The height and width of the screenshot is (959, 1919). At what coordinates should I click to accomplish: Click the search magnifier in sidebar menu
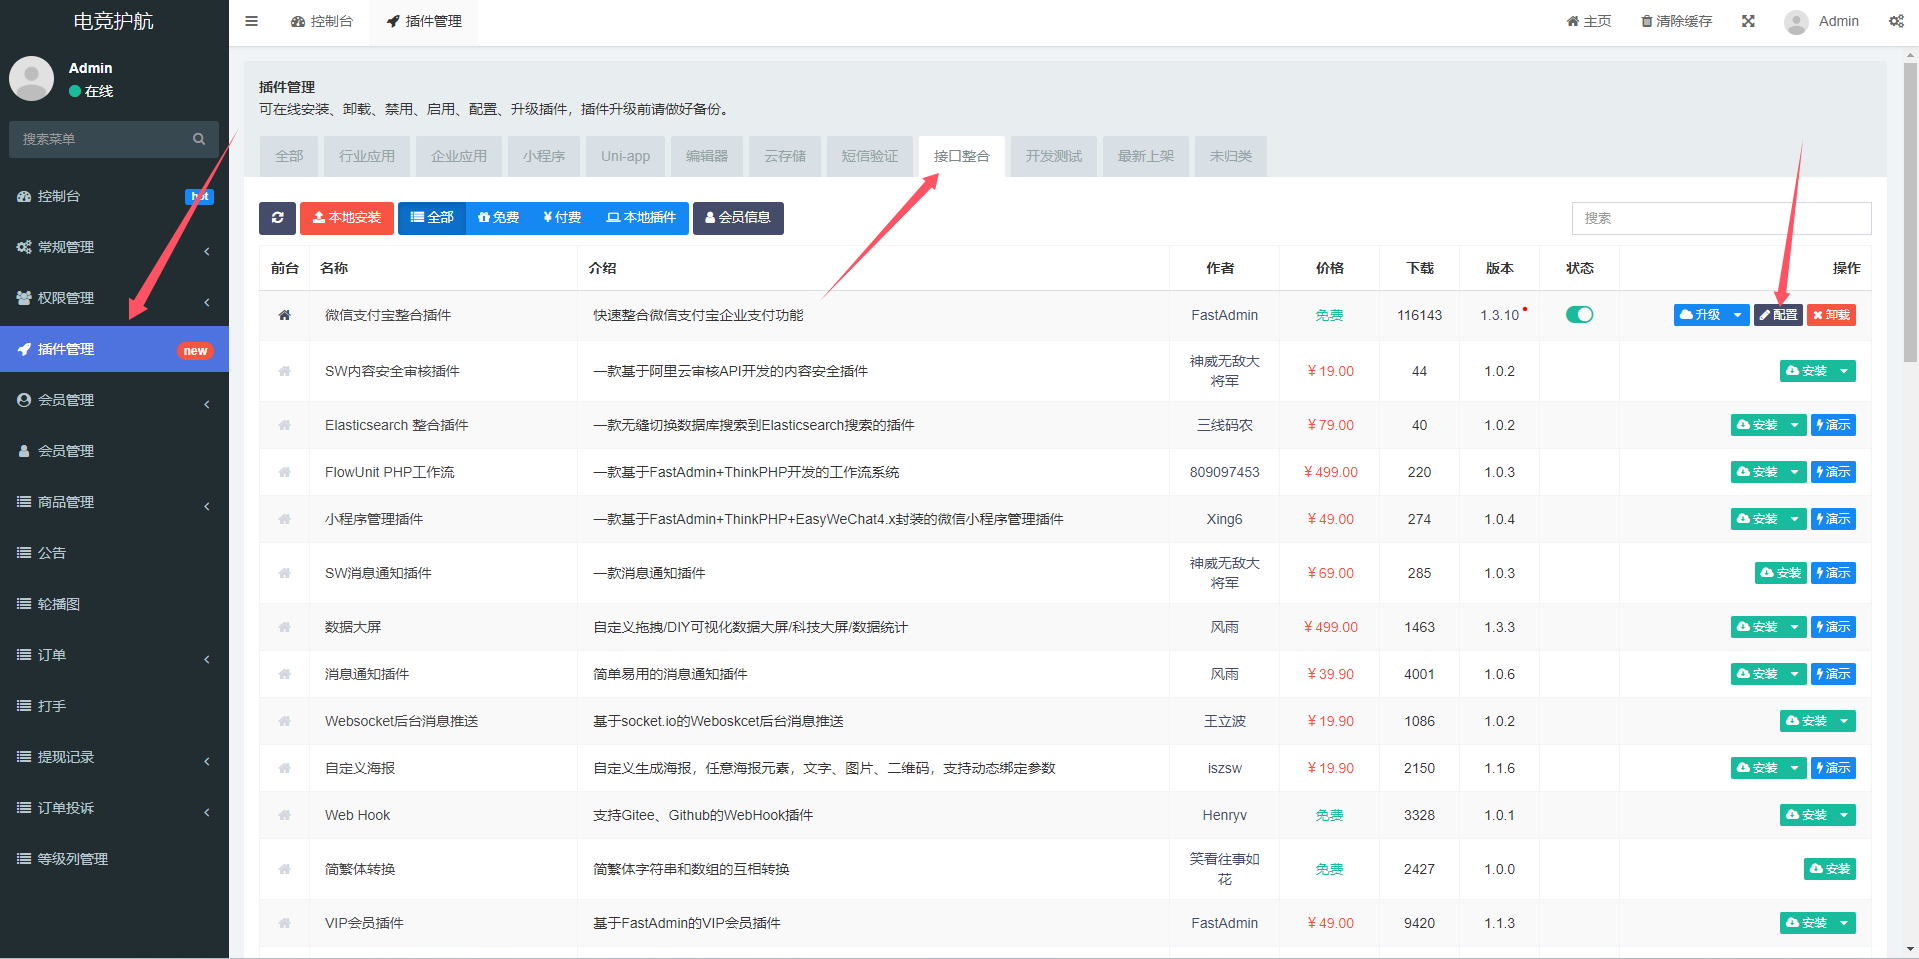point(199,139)
